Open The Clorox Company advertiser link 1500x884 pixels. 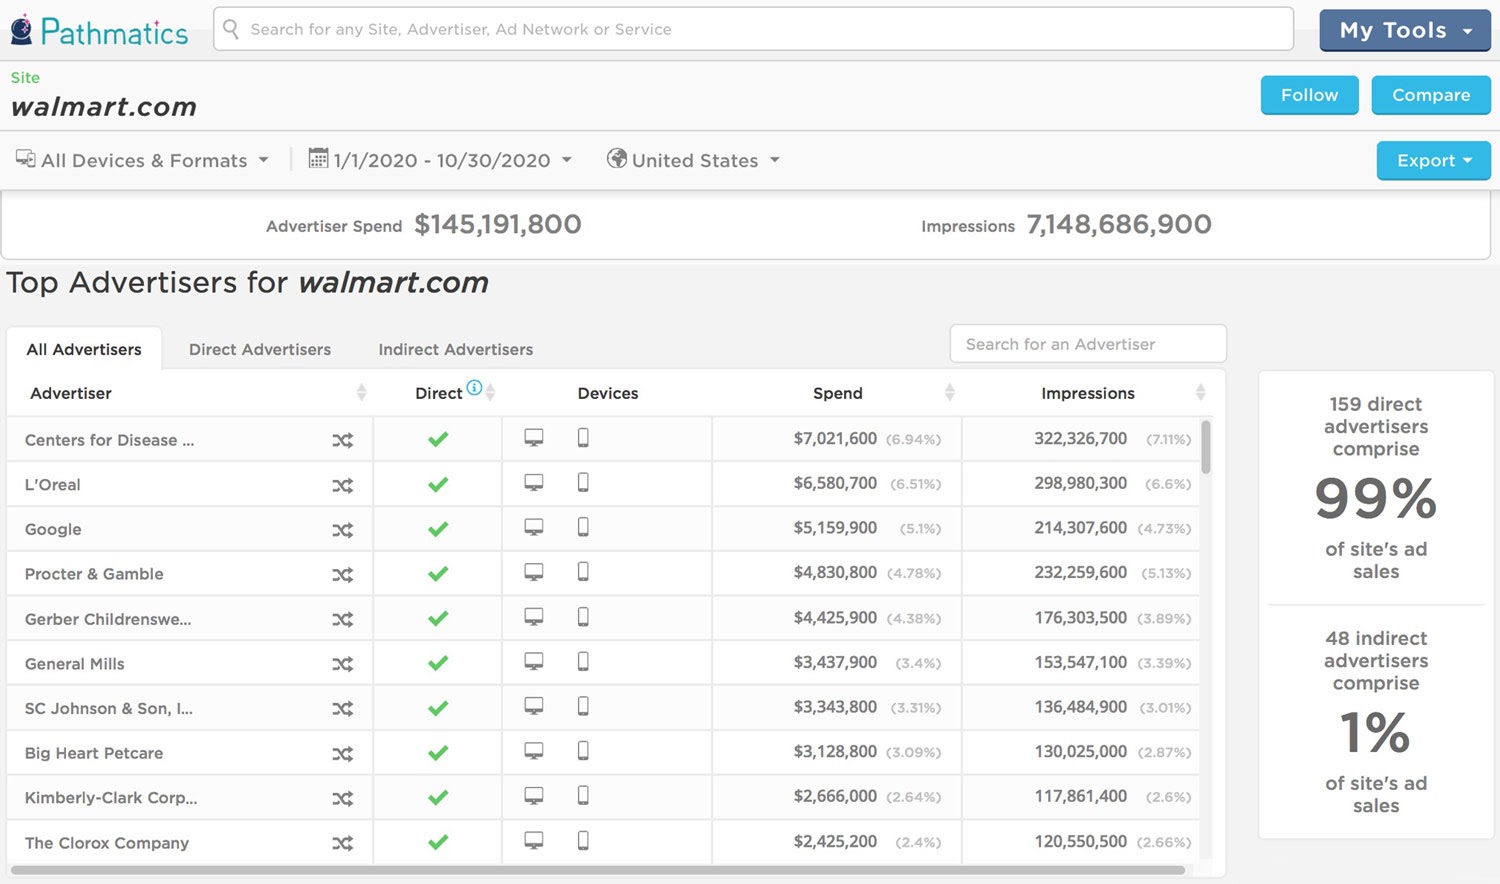(107, 843)
